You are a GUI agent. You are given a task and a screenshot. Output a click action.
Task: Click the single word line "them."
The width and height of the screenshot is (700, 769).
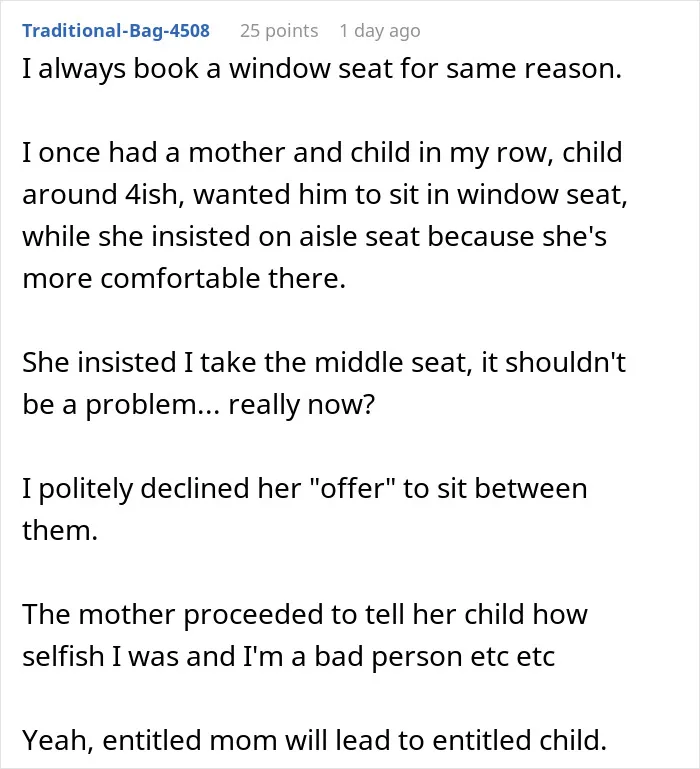tap(60, 531)
